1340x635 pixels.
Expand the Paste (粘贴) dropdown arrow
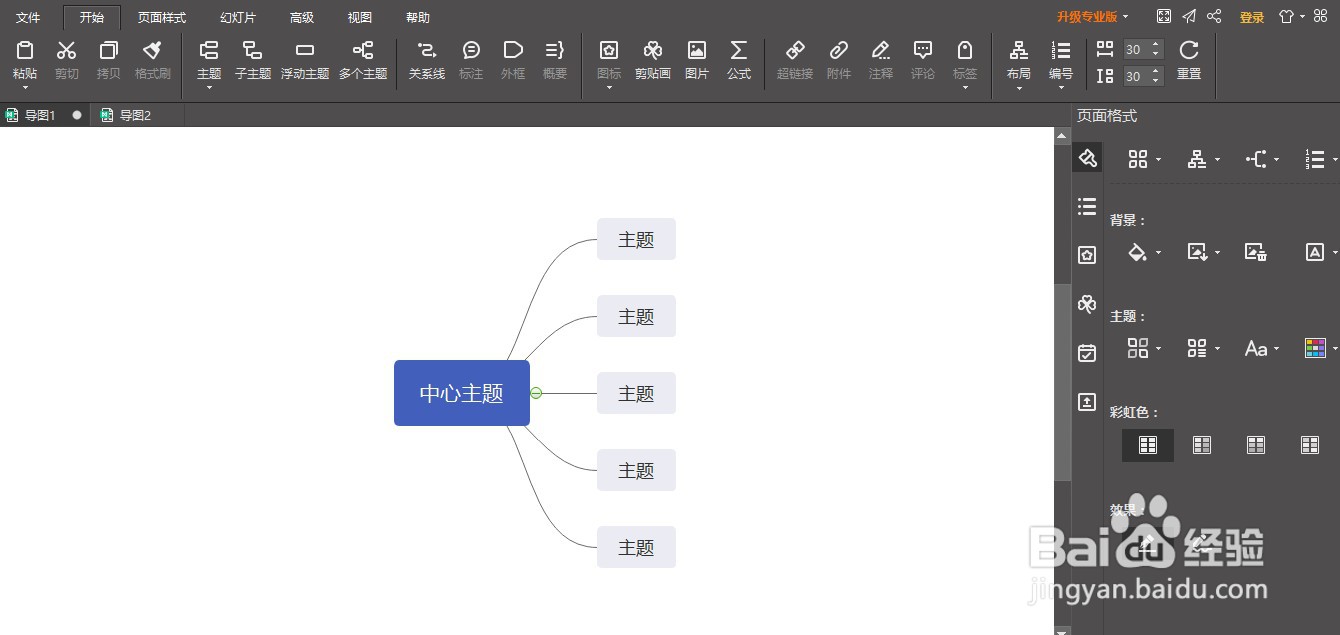click(25, 88)
